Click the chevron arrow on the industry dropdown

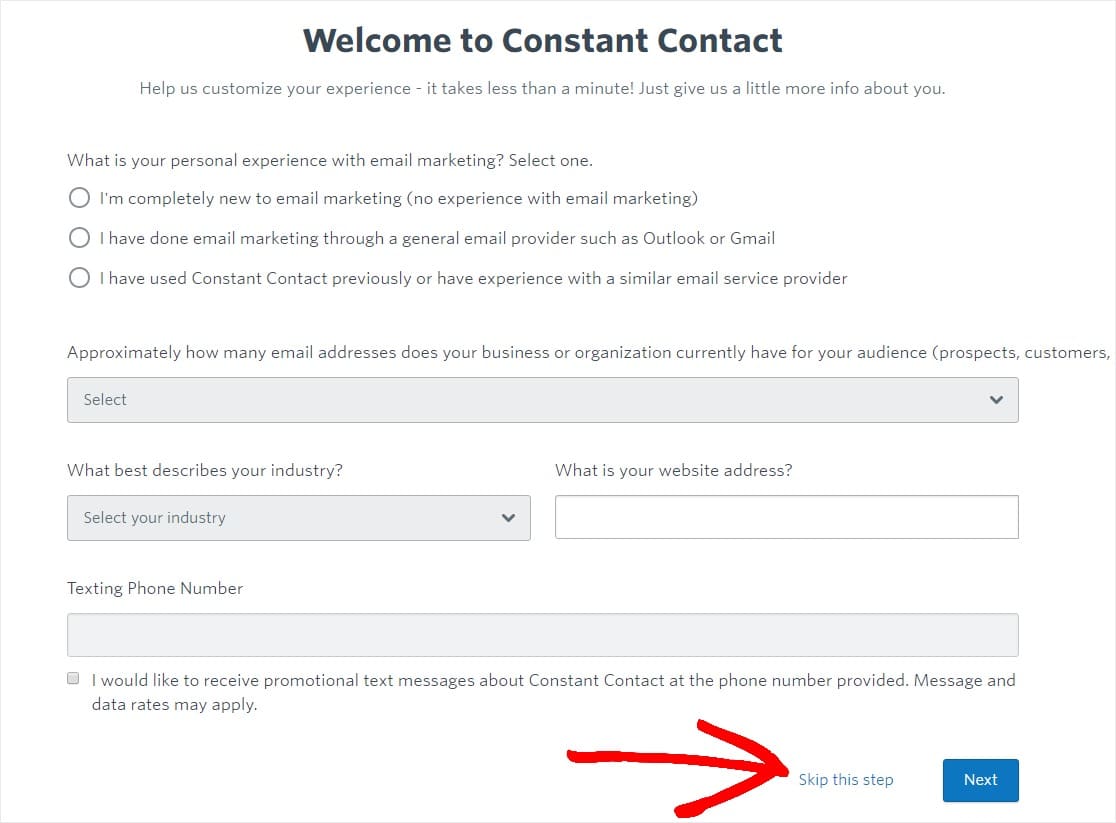coord(508,518)
